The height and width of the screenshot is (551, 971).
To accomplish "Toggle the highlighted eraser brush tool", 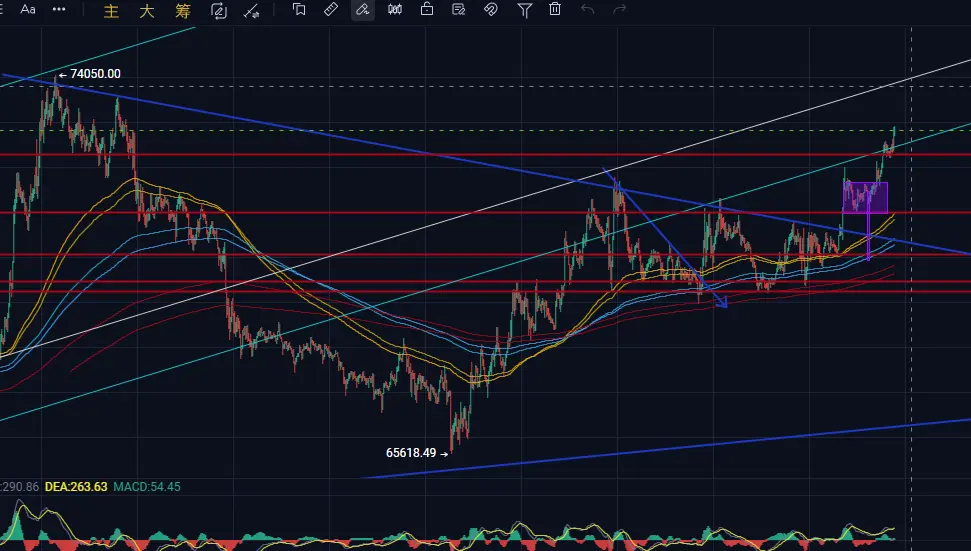I will pos(363,9).
